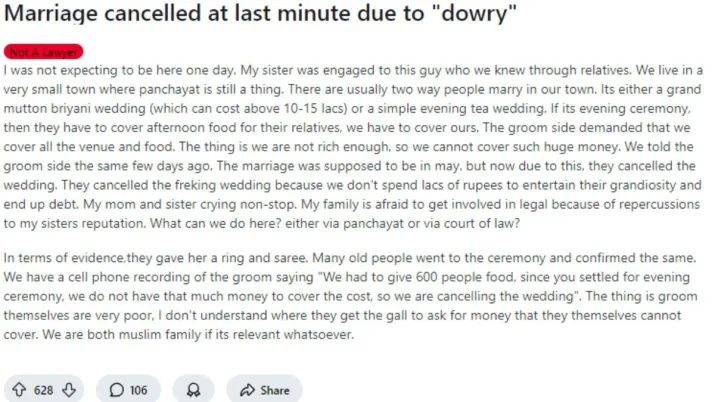Click the Share arrow icon

(x=245, y=390)
